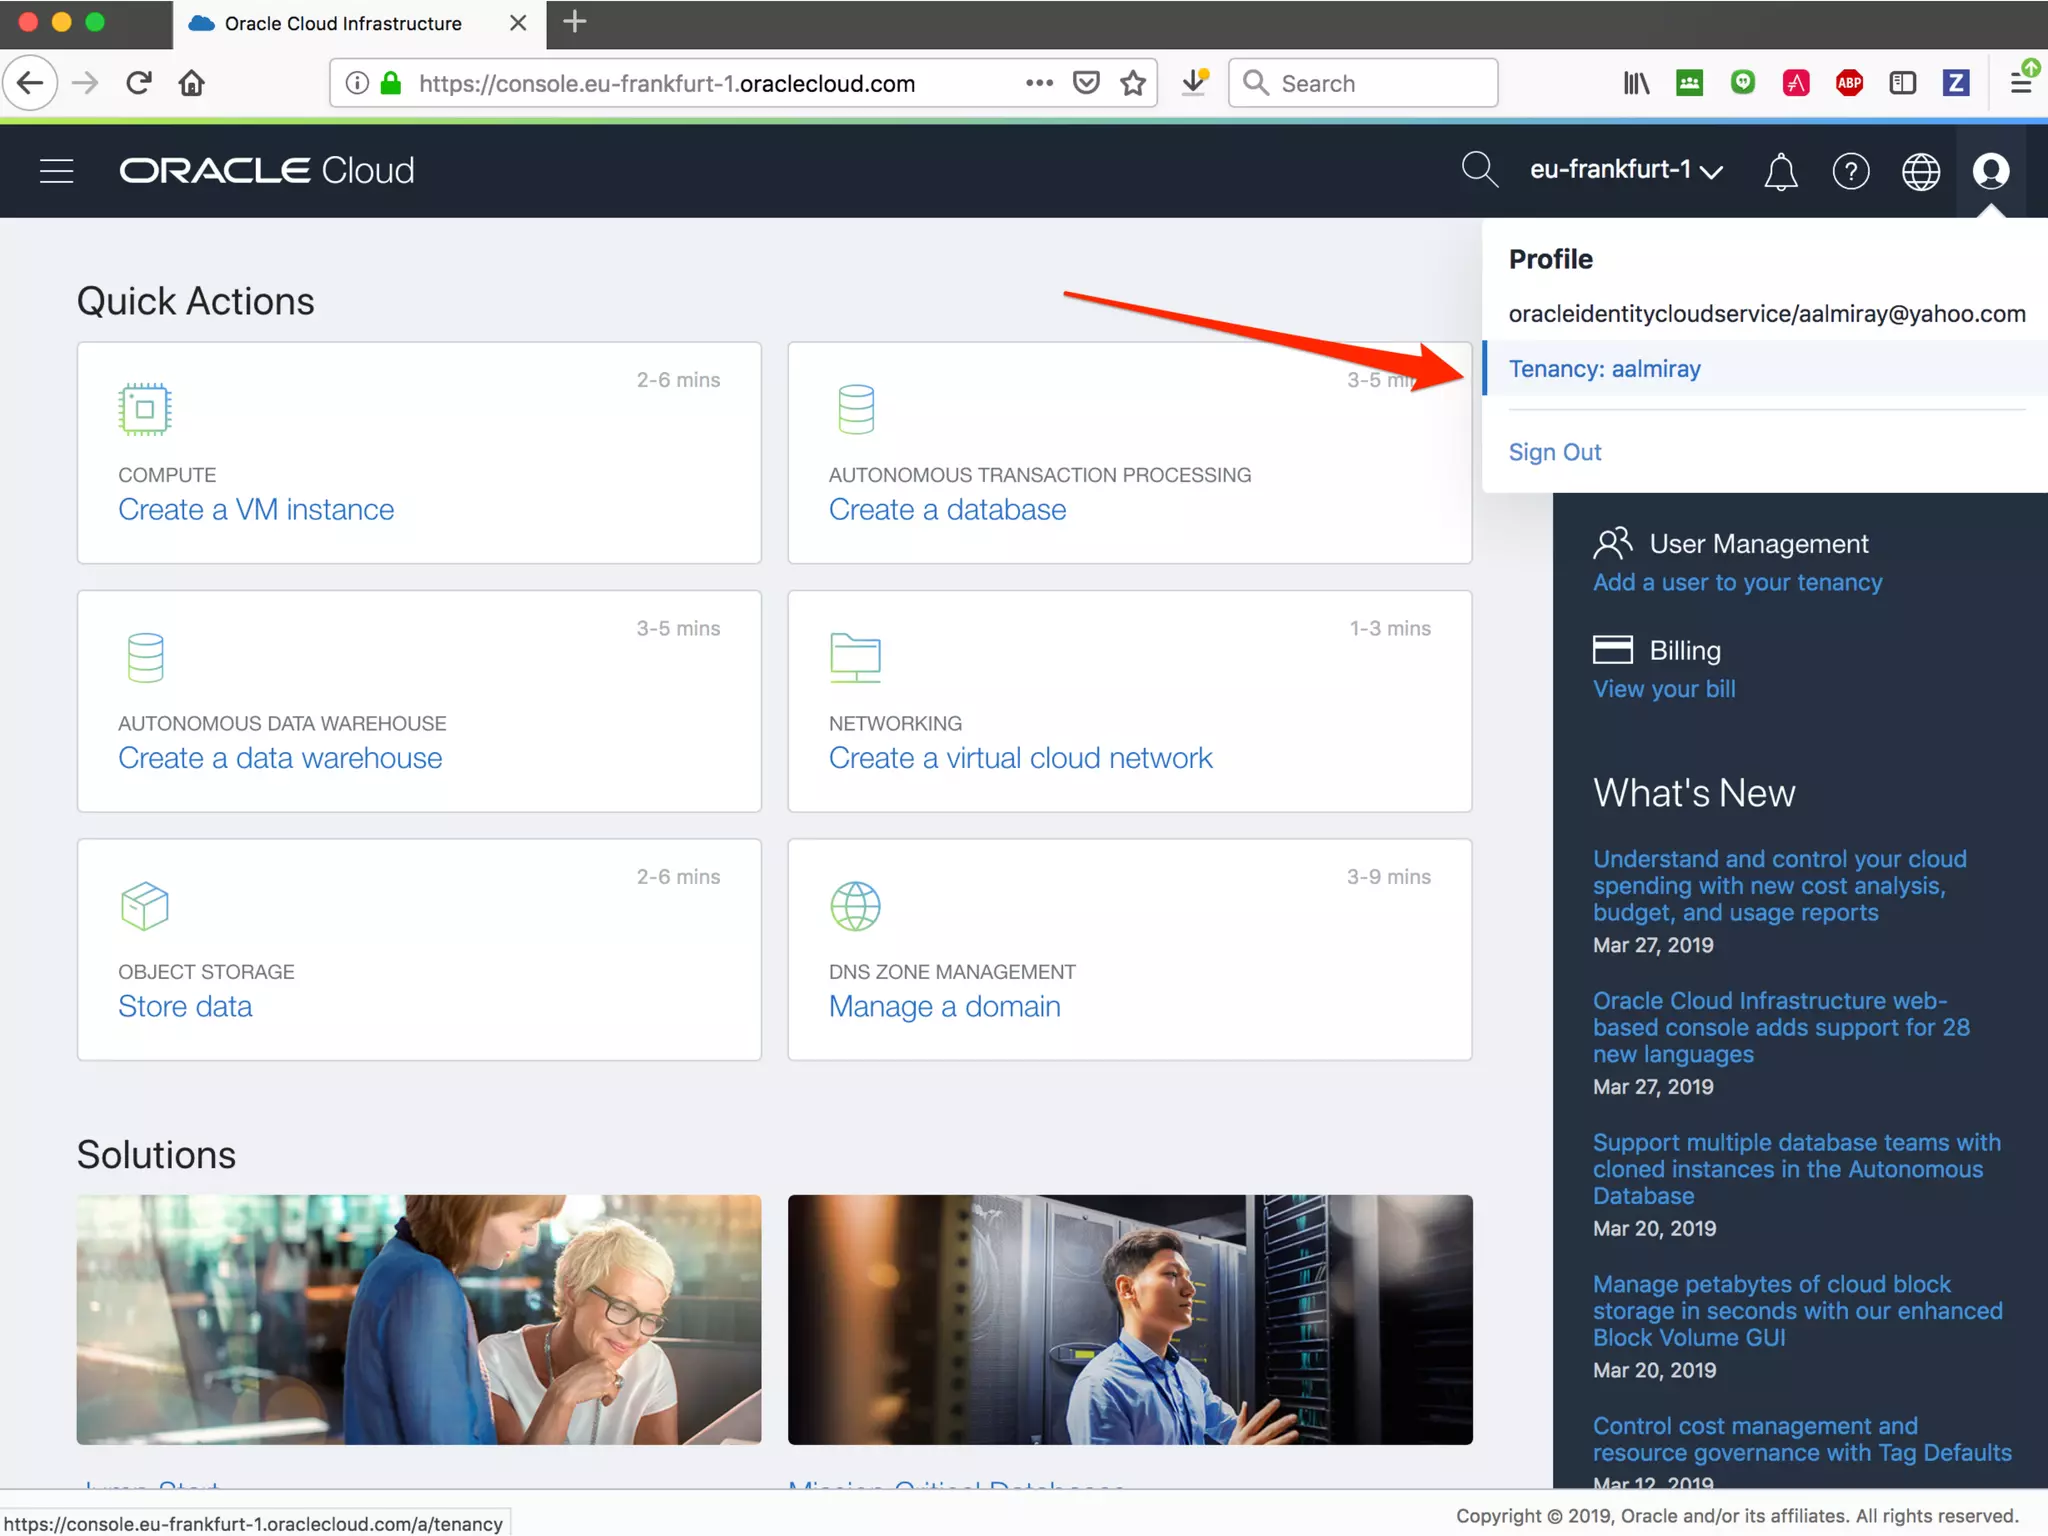Open the server room solution thumbnail

point(1130,1319)
